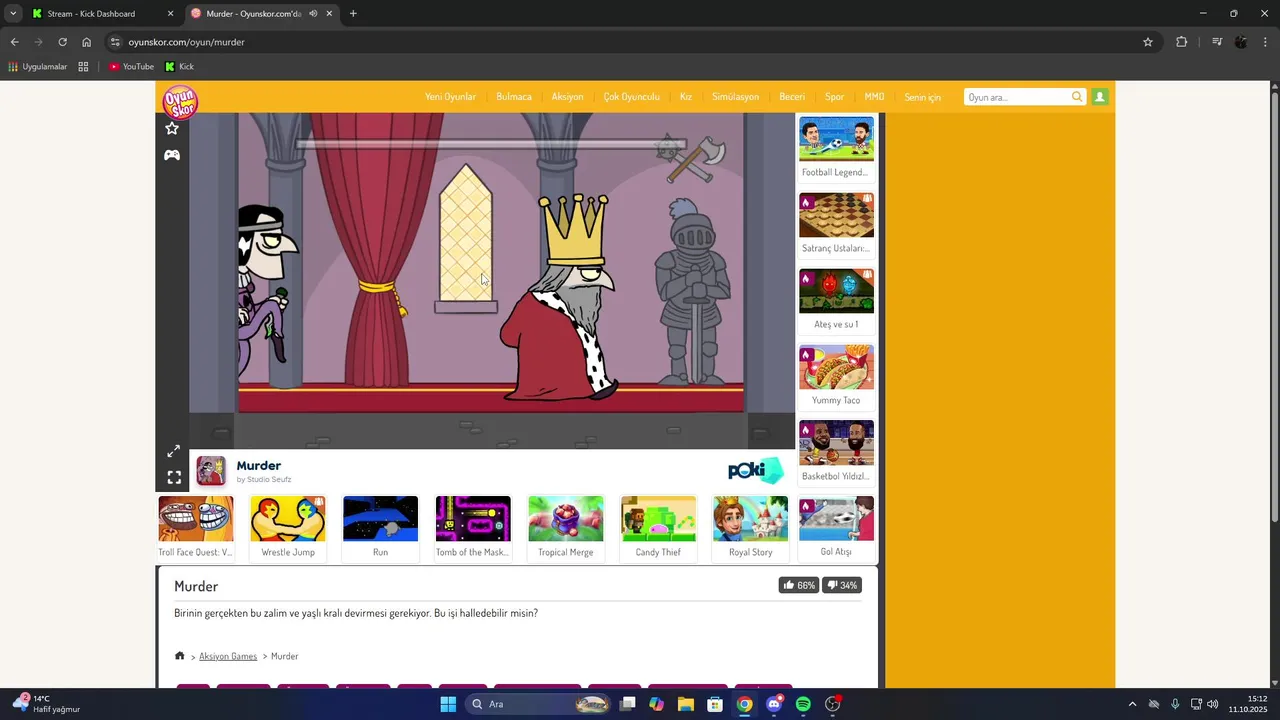The width and height of the screenshot is (1280, 720).
Task: Open Football Legends game thumbnail
Action: [x=836, y=148]
